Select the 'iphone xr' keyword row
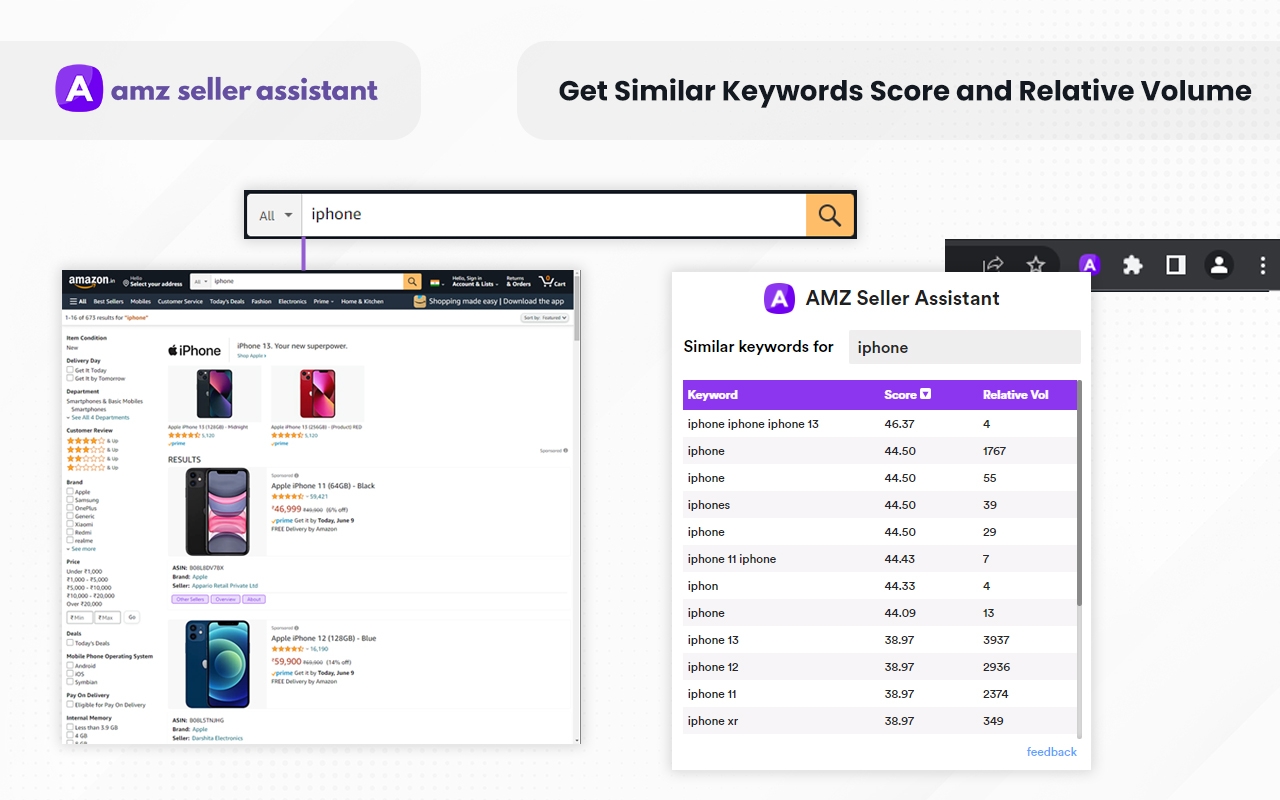Image resolution: width=1280 pixels, height=800 pixels. [880, 721]
